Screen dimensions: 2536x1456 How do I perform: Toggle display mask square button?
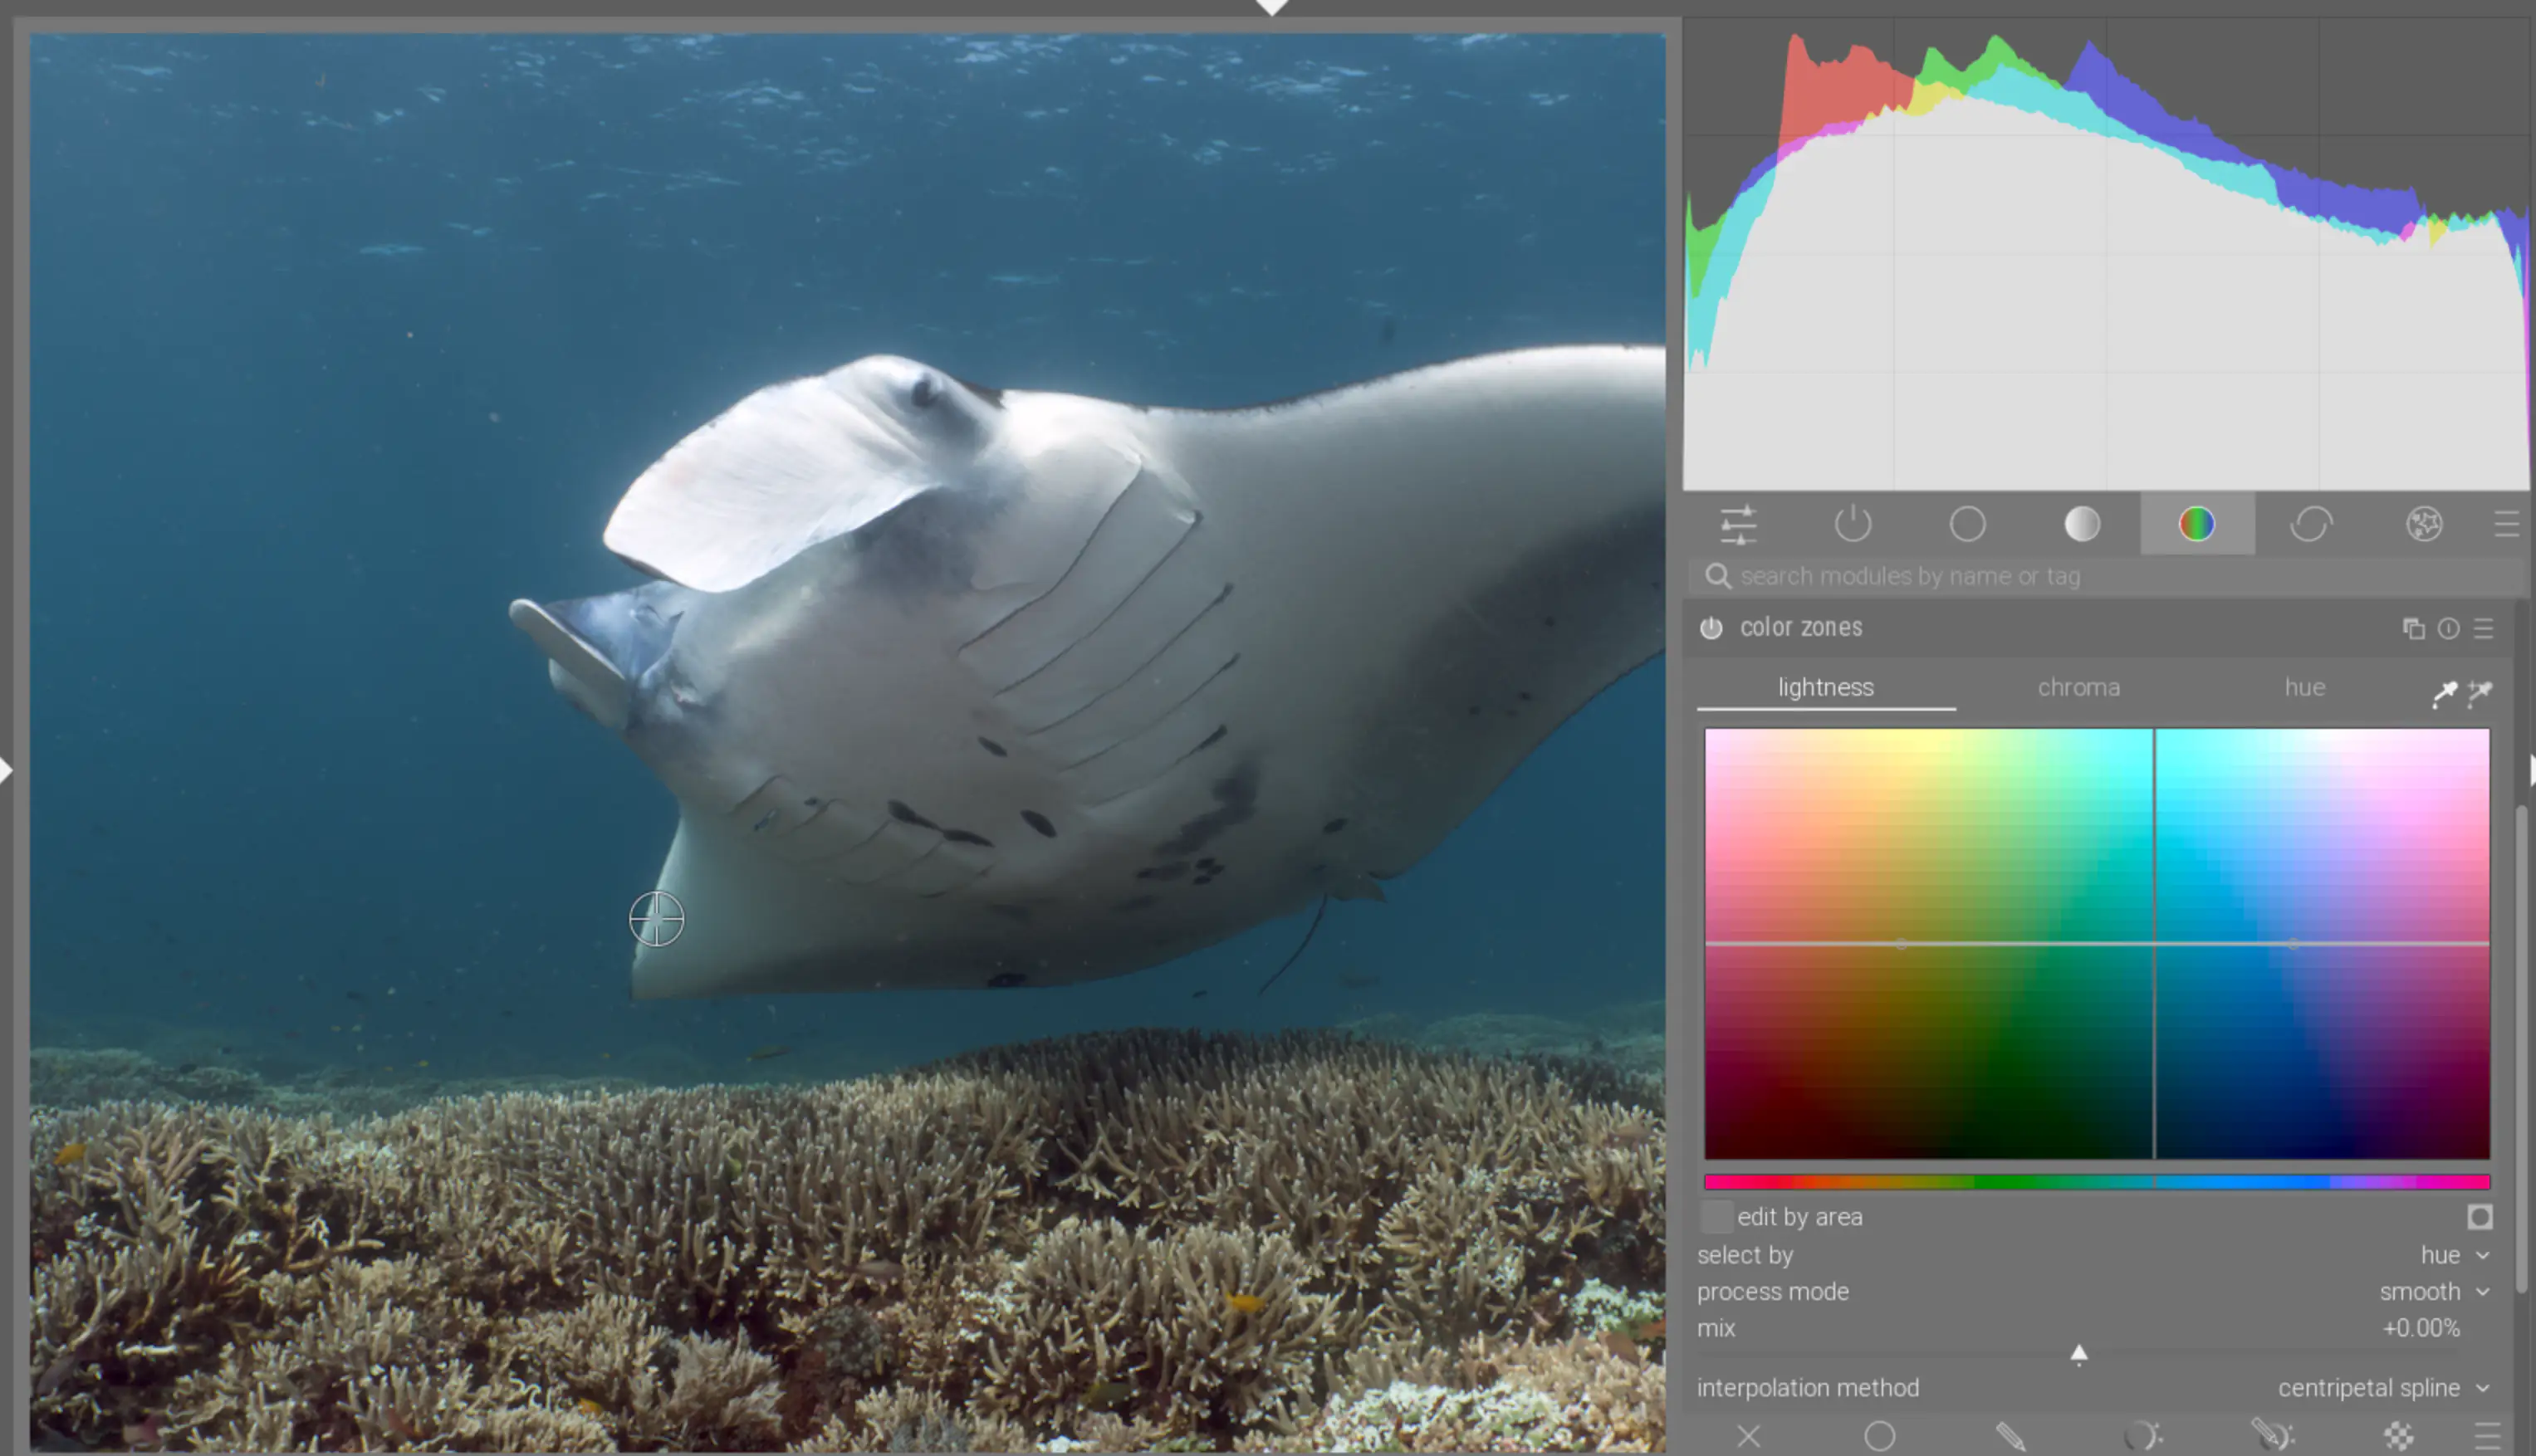click(x=2479, y=1217)
